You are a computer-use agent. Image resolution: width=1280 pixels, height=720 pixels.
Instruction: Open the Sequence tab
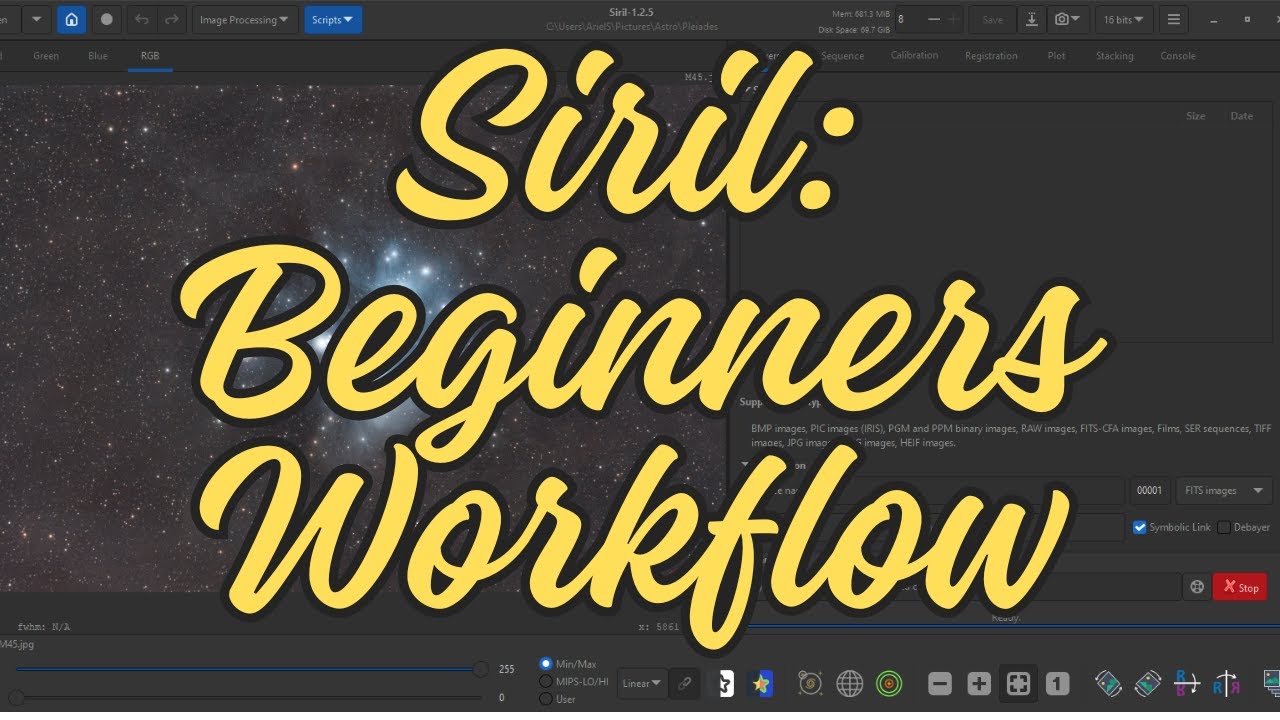[x=842, y=56]
